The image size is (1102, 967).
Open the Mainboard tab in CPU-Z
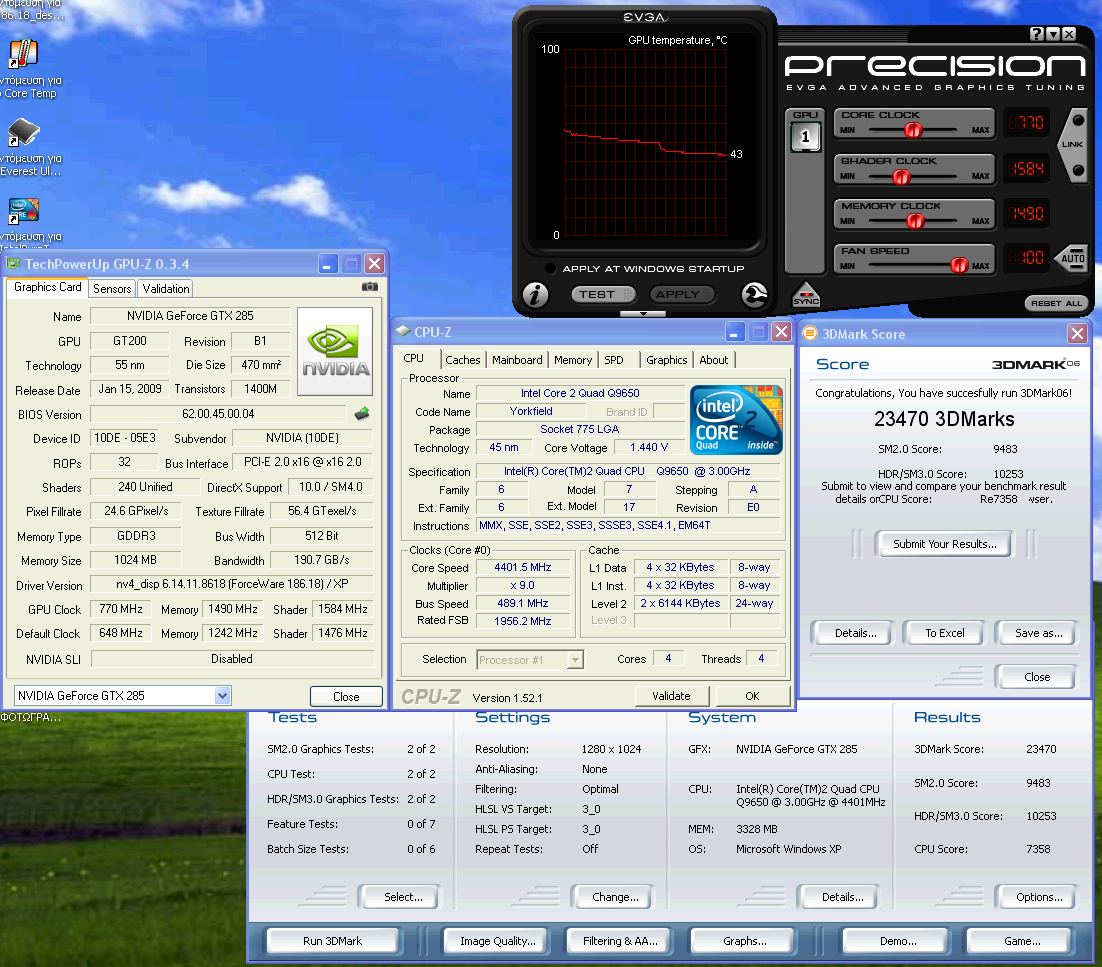517,360
